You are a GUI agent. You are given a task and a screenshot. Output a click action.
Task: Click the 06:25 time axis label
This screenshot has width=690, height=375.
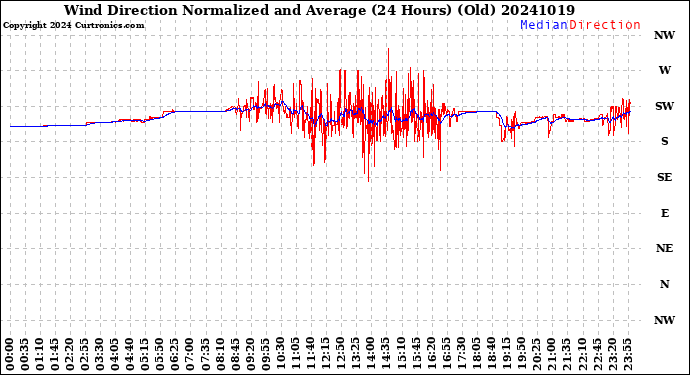[175, 355]
